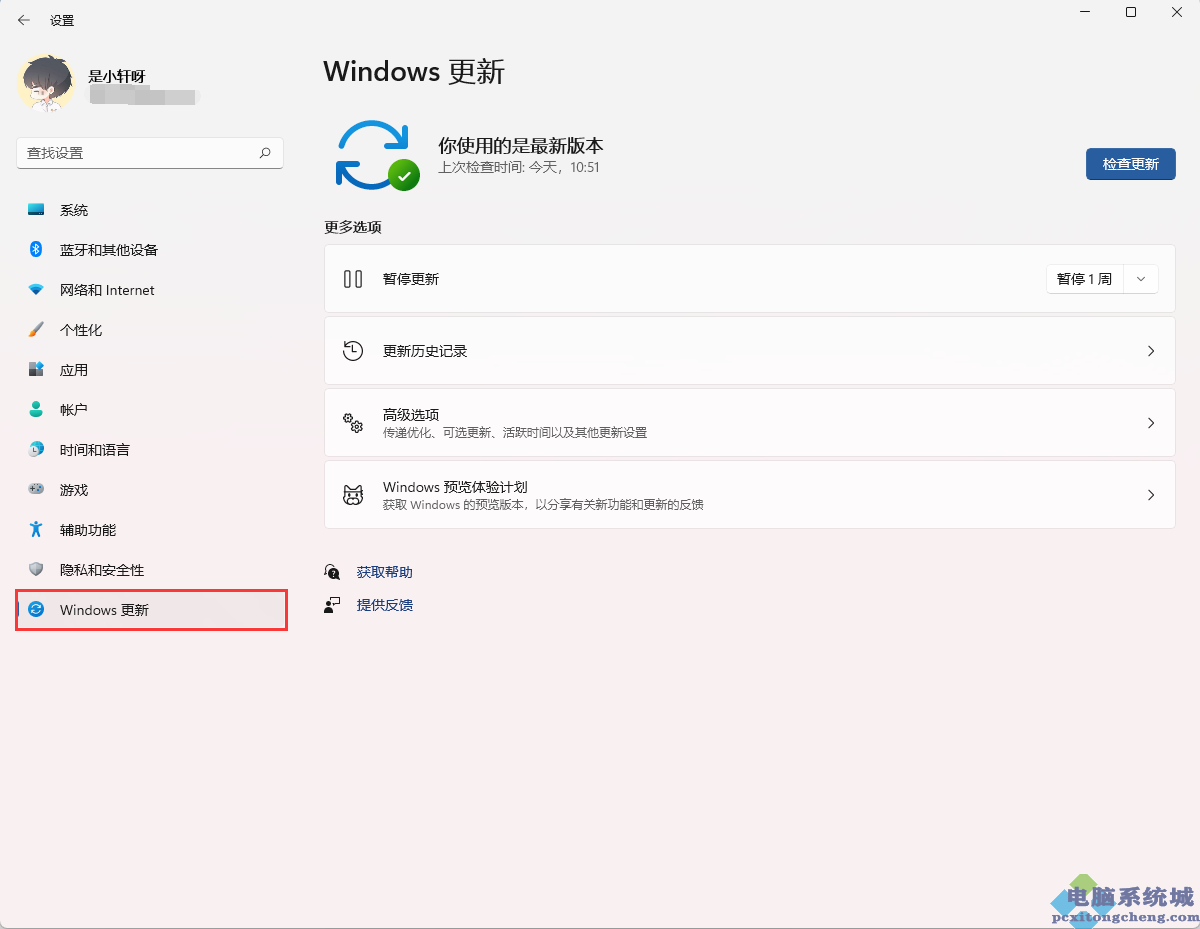The image size is (1200, 929).
Task: Expand the pause duration dropdown arrow
Action: [1141, 279]
